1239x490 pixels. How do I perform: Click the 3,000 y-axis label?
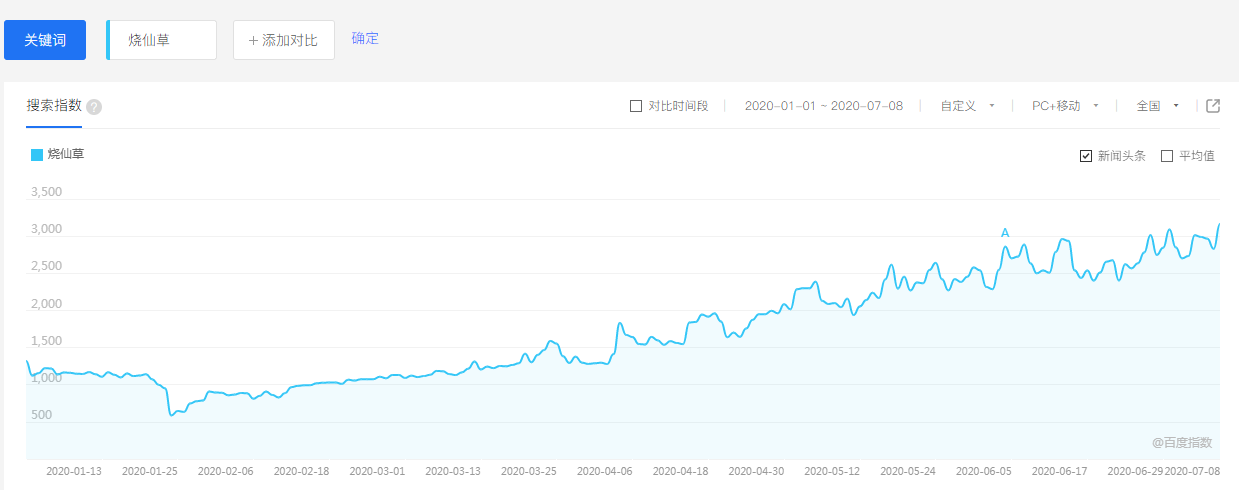pos(45,229)
